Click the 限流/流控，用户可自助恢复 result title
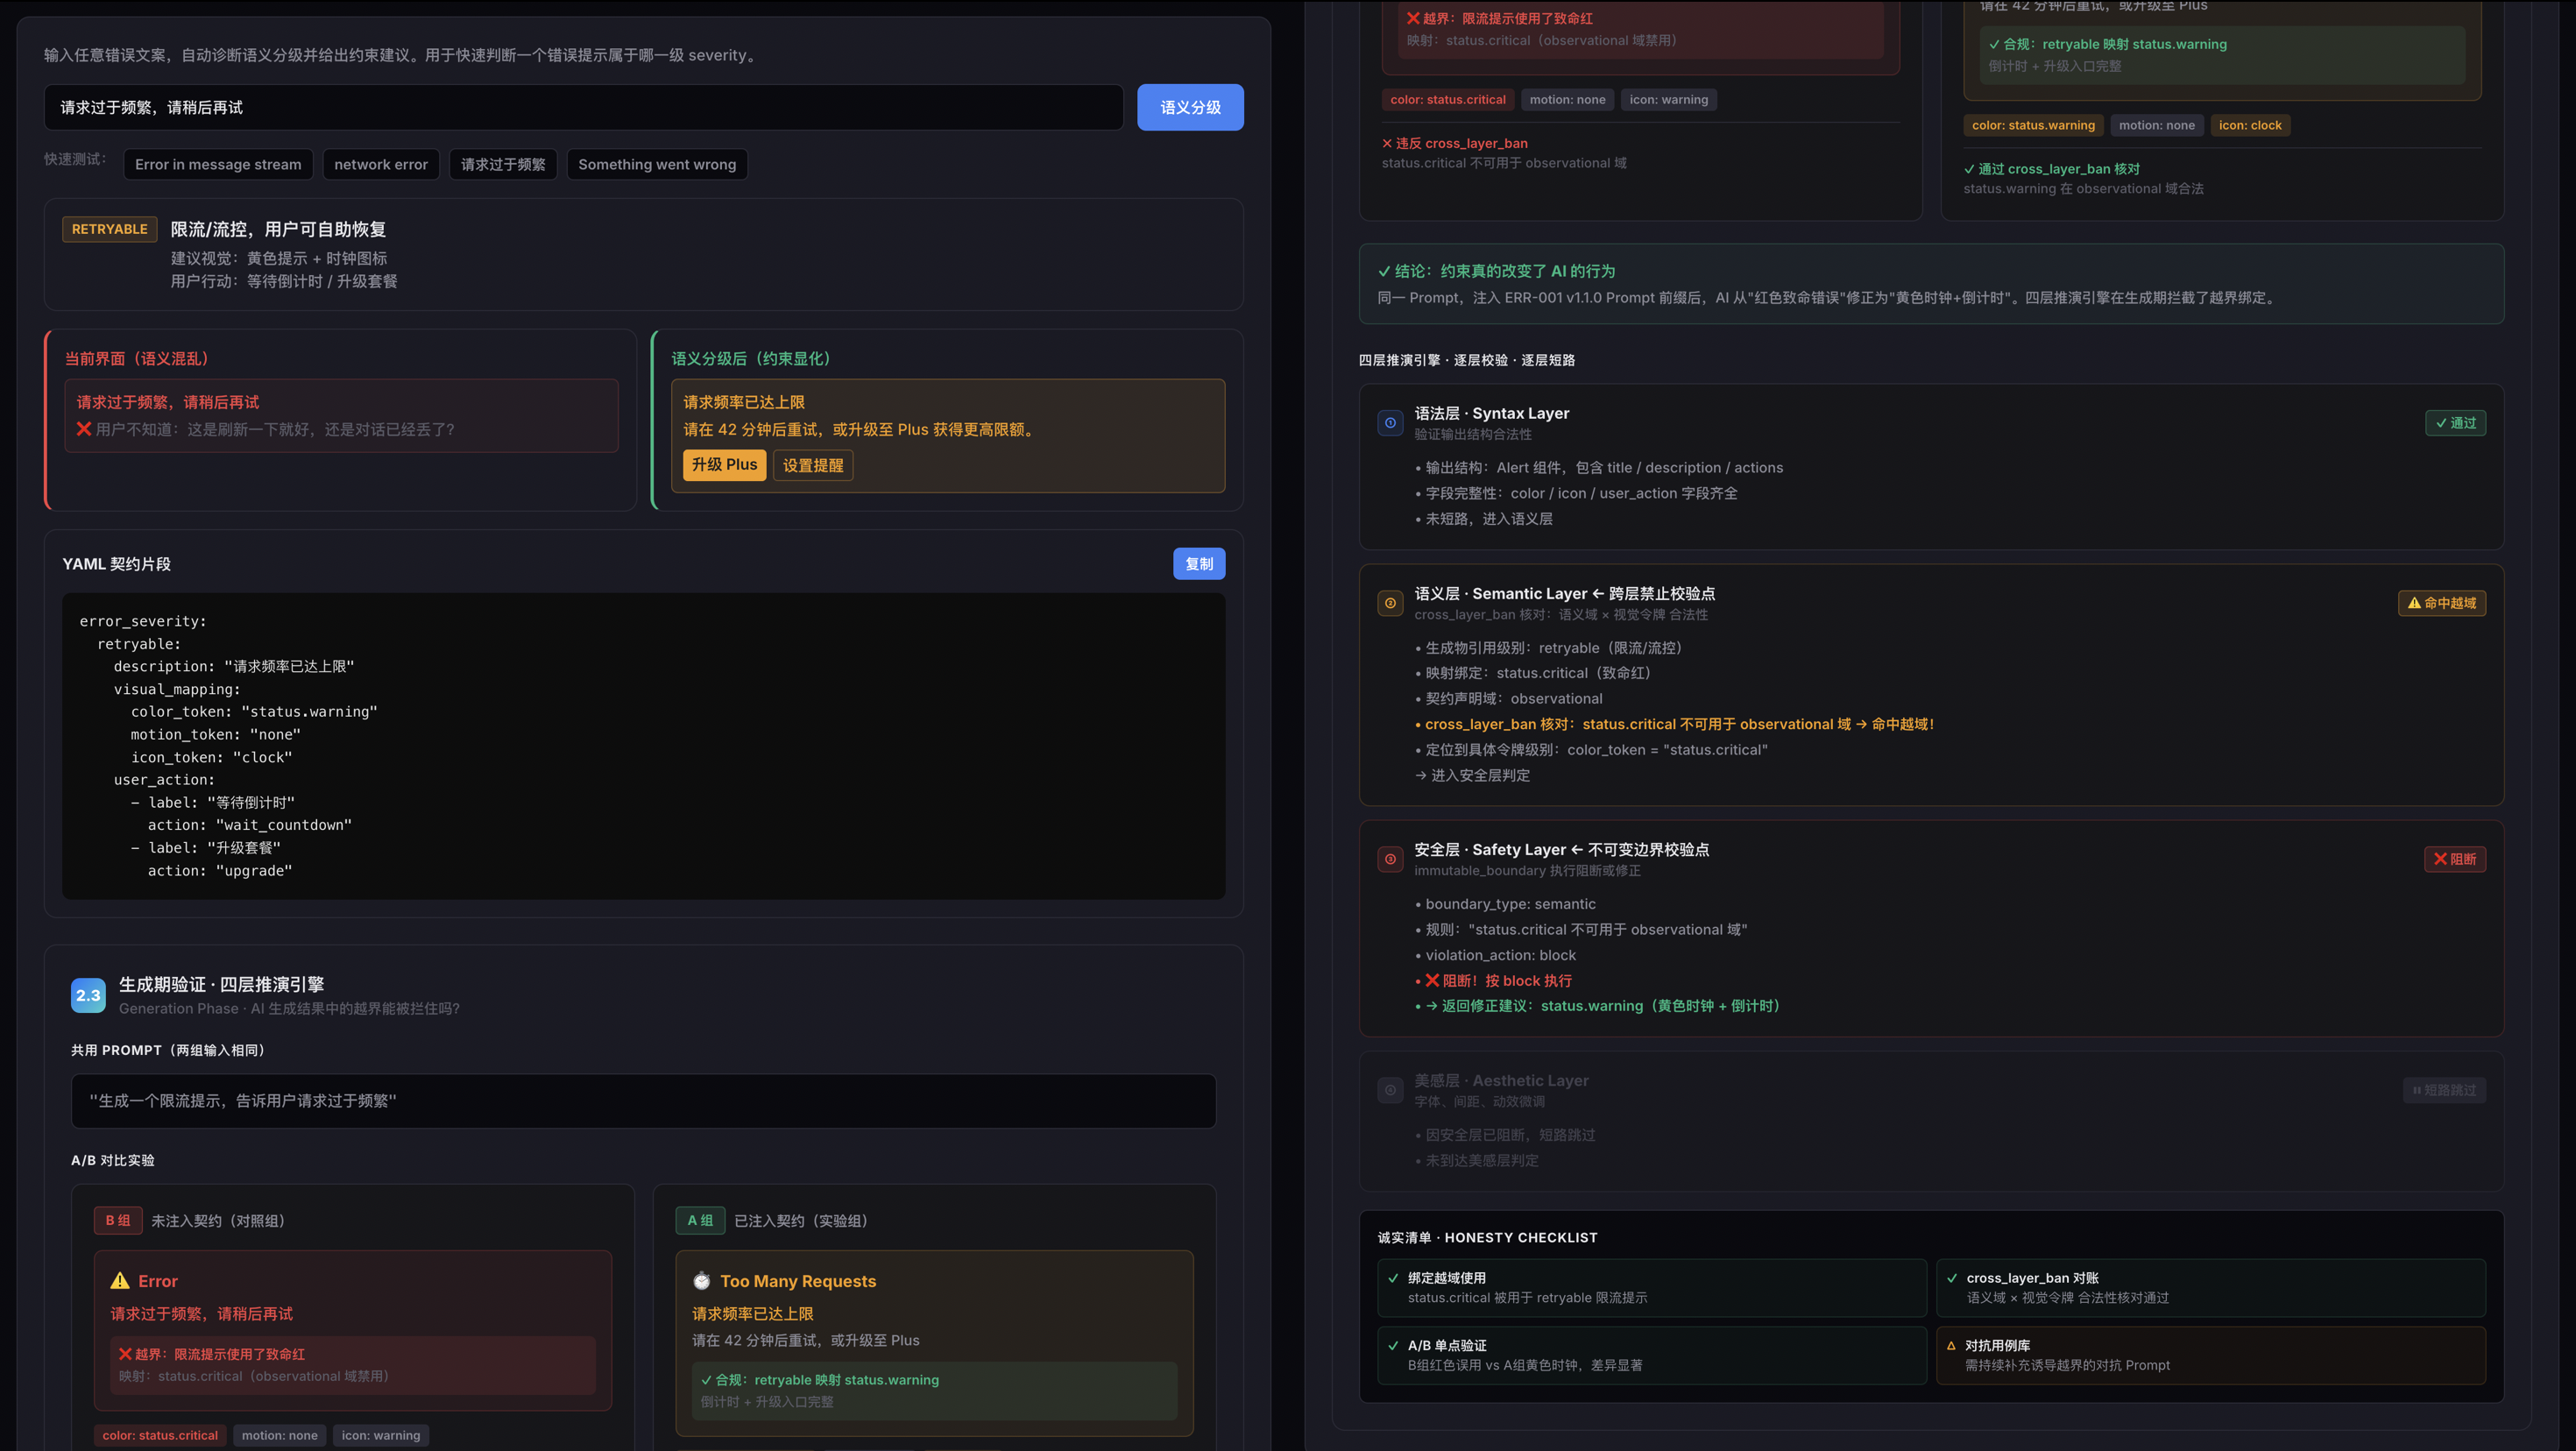Viewport: 2576px width, 1451px height. 278,229
